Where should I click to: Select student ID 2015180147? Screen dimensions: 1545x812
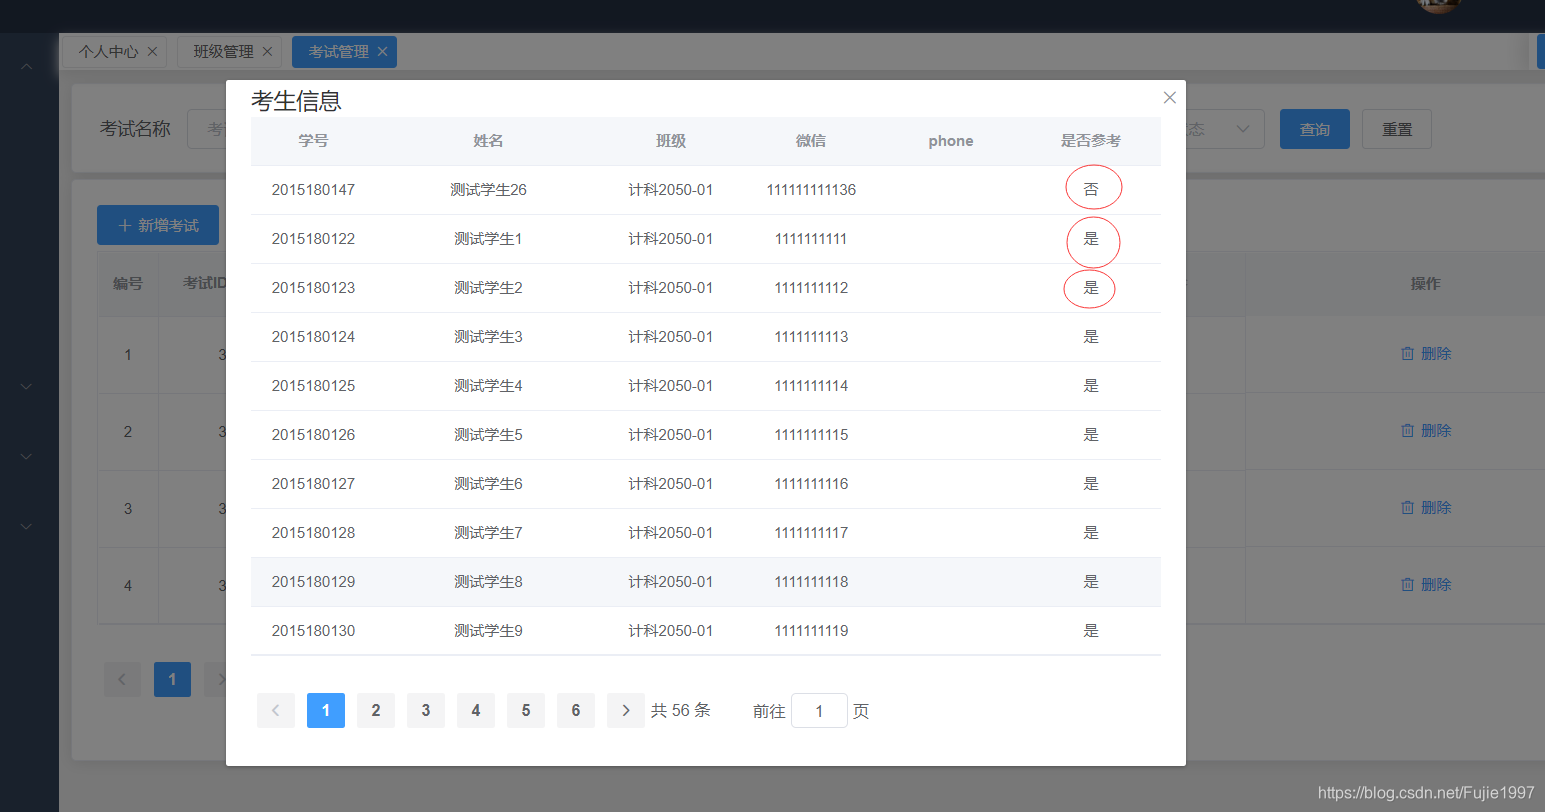click(313, 190)
